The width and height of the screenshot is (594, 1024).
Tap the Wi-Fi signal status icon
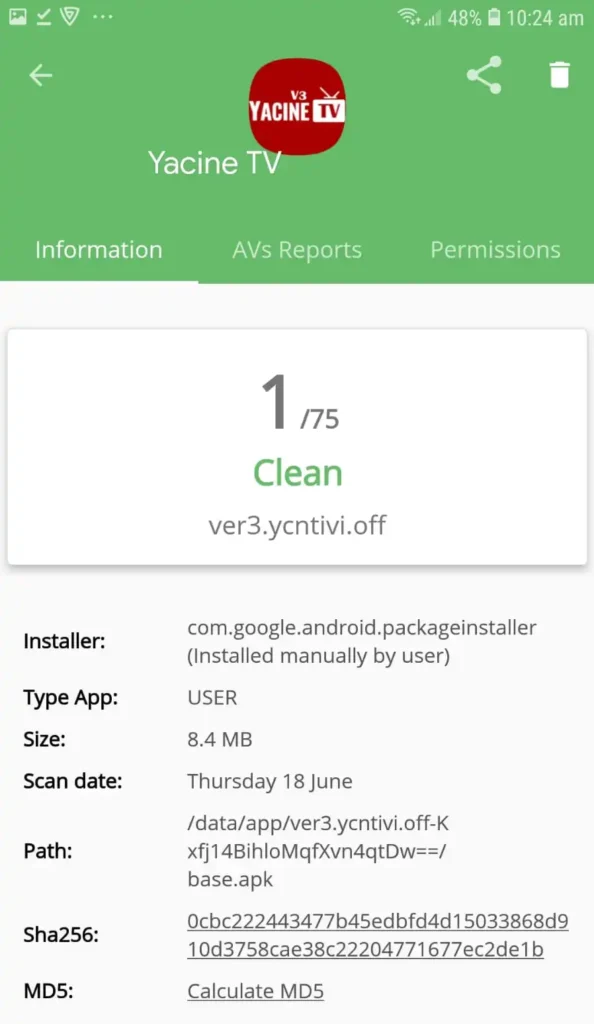409,18
